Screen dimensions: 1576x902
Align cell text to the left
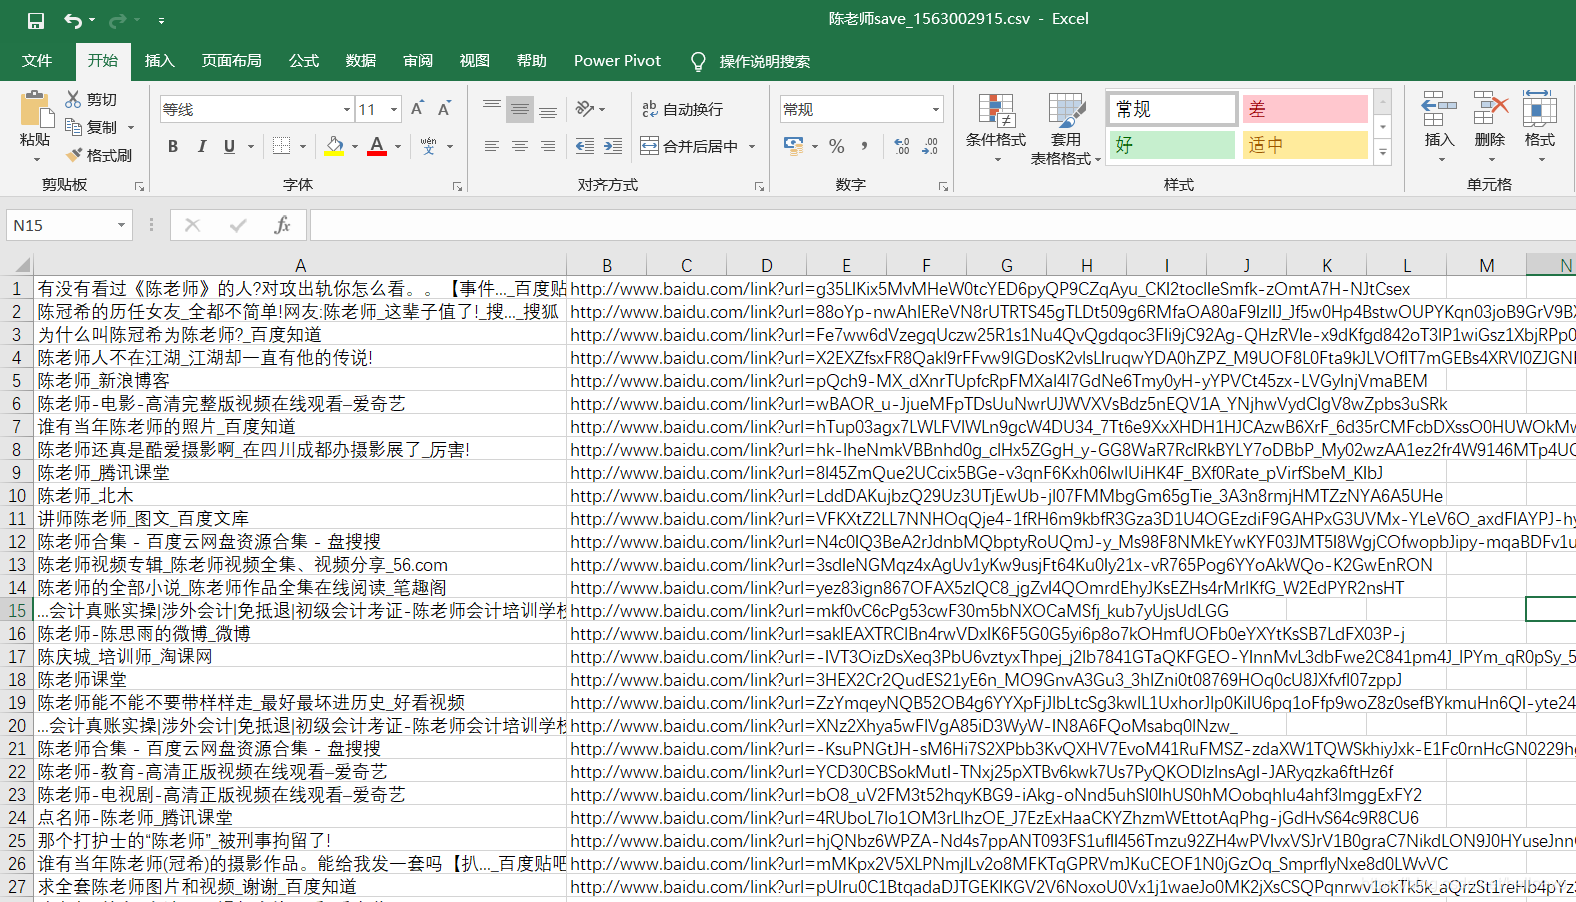click(492, 146)
